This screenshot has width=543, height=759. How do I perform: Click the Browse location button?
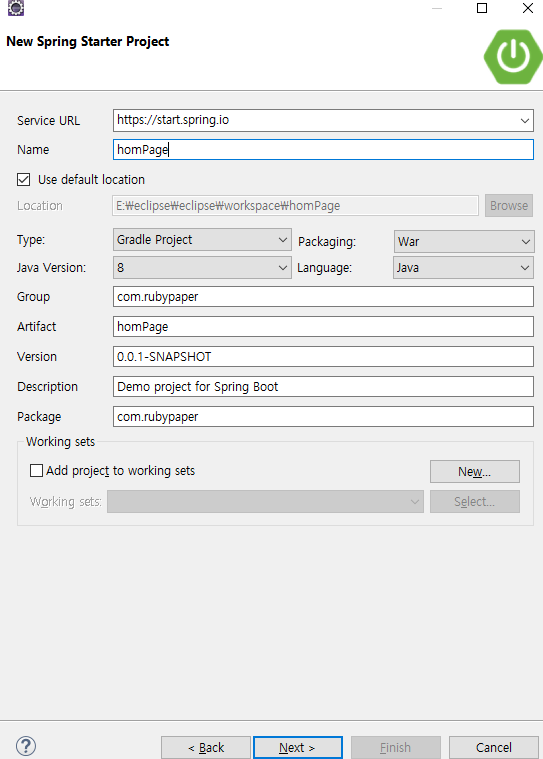(509, 206)
